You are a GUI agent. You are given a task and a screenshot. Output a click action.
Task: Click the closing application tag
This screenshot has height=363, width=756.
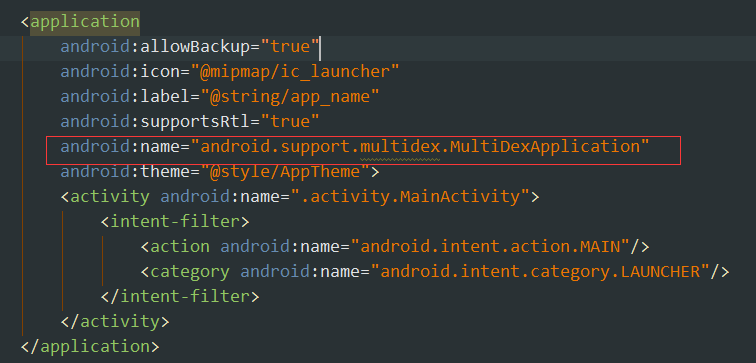pos(90,347)
